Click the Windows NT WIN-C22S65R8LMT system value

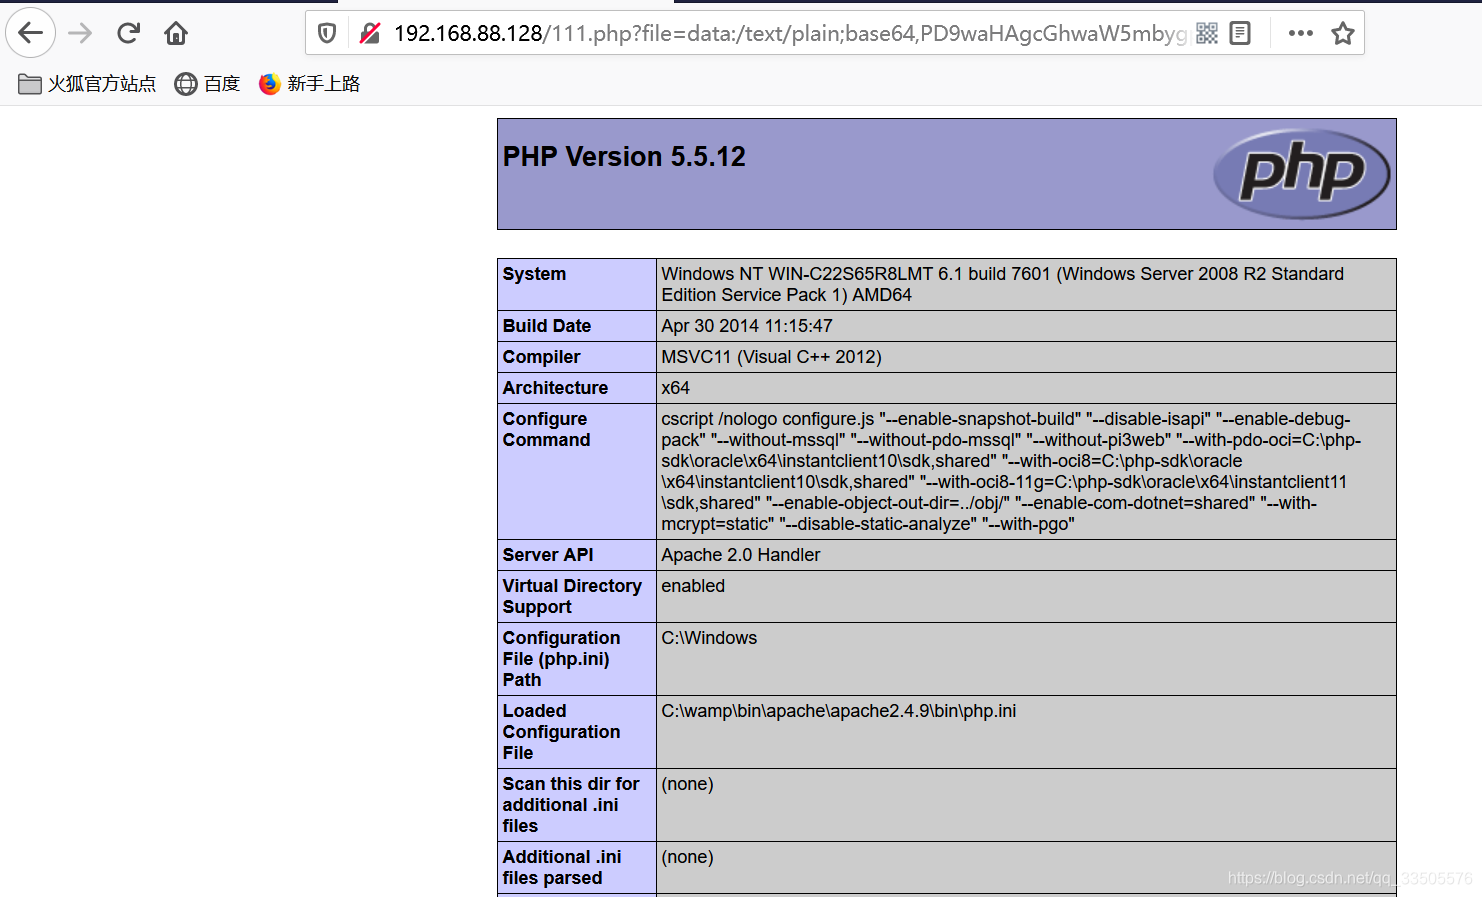(1002, 284)
